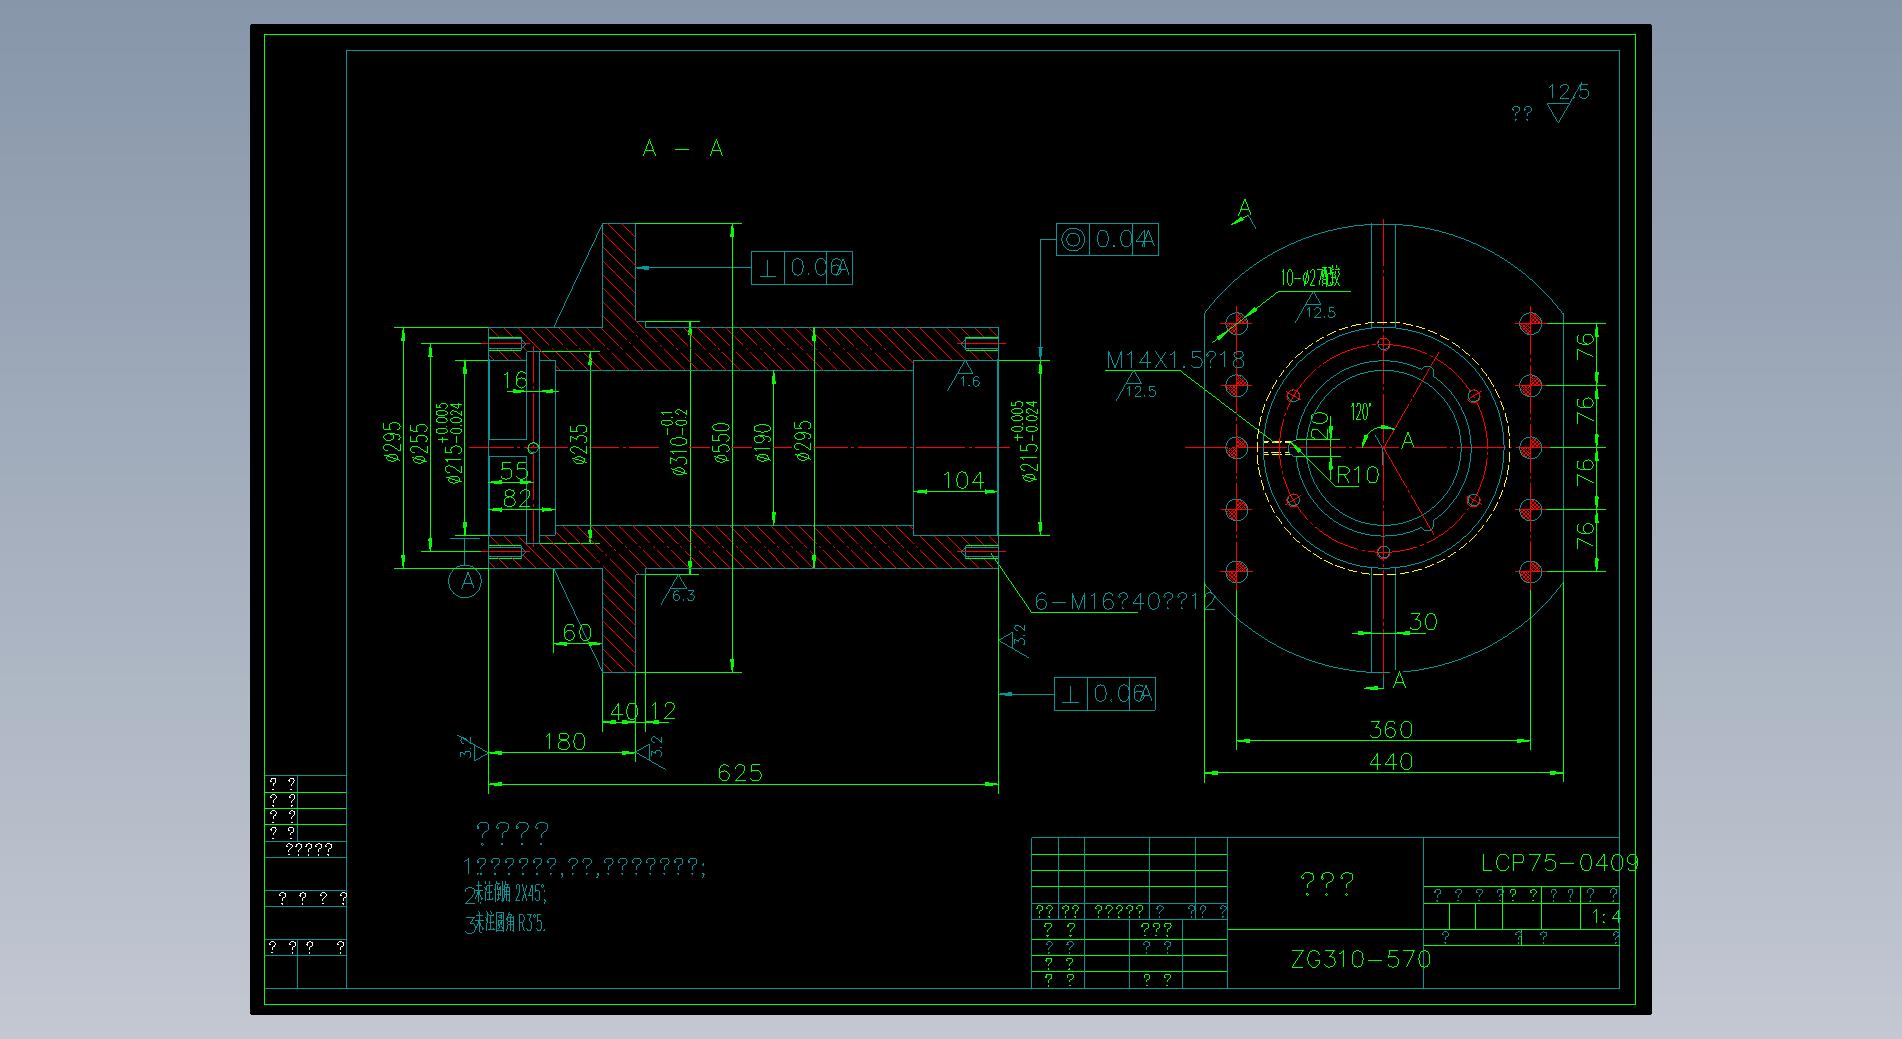
Task: Click the ø235 diameter dimension
Action: (x=579, y=445)
